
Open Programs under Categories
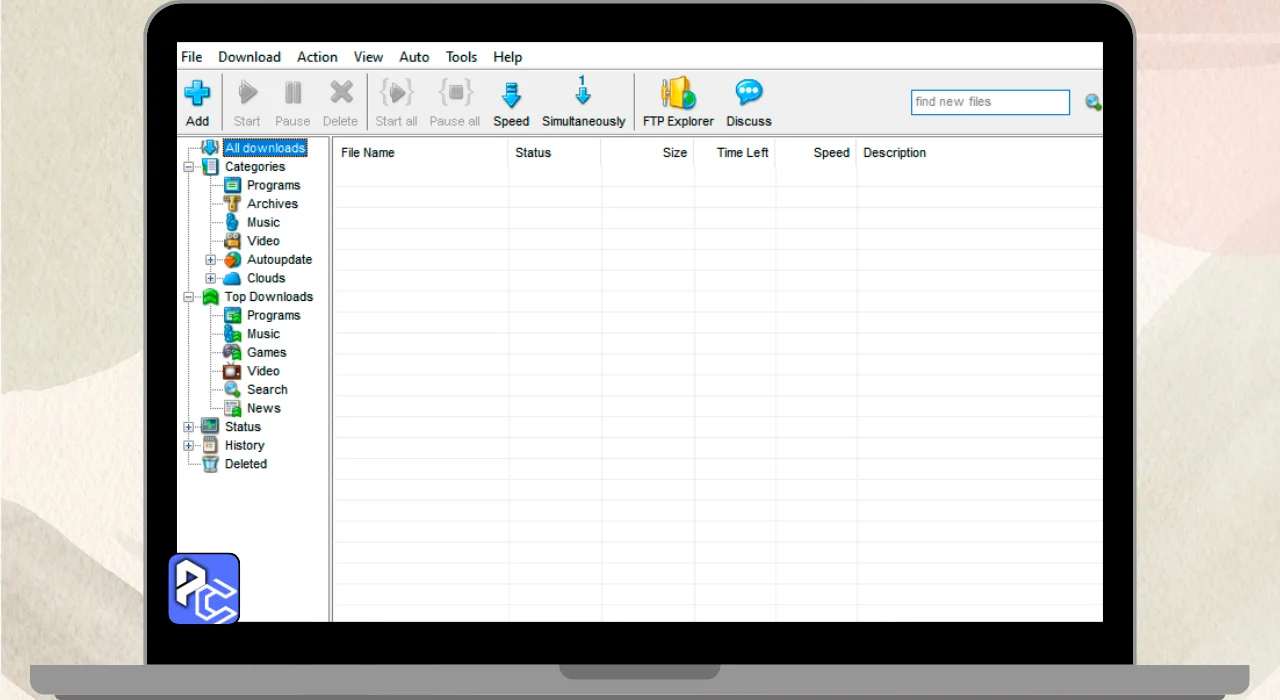coord(274,185)
